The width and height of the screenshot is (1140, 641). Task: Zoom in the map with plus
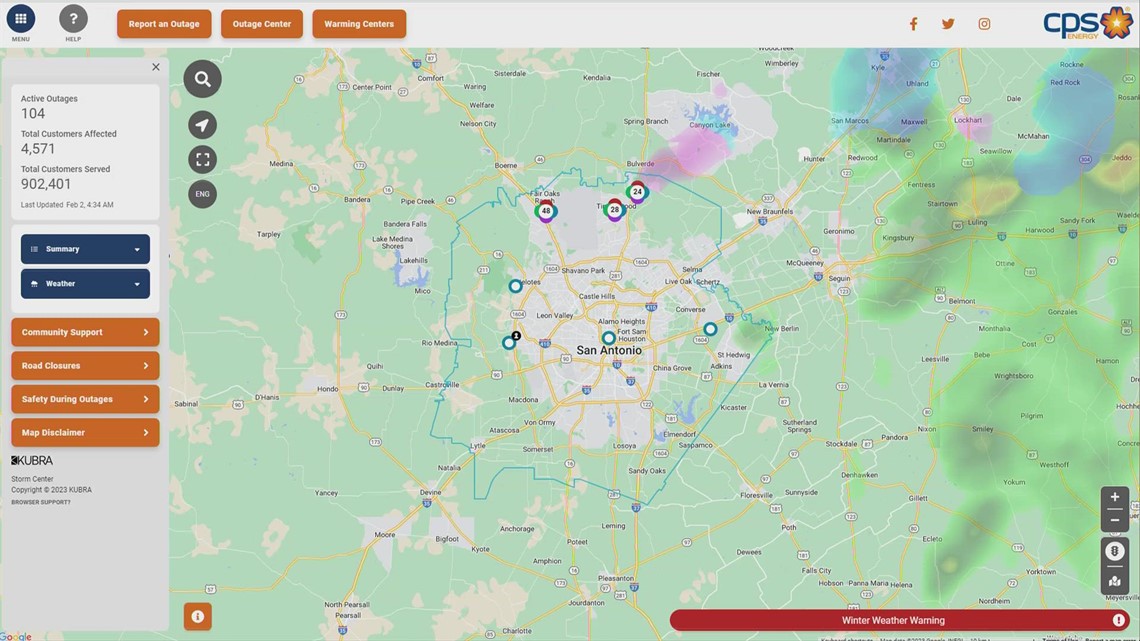pos(1115,497)
